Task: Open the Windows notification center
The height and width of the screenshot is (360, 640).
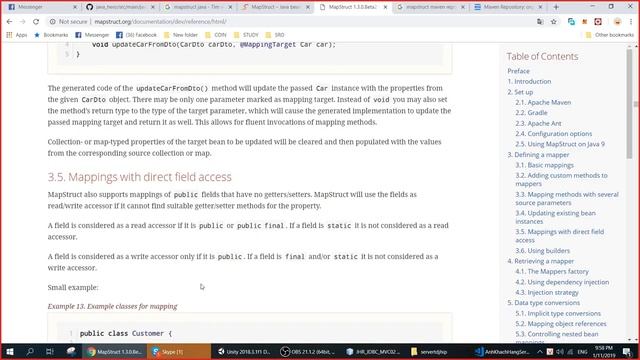Action: click(x=627, y=351)
